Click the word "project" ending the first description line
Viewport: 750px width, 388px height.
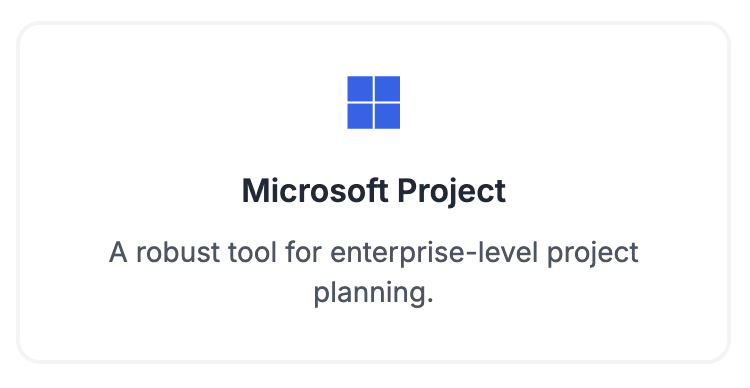593,253
